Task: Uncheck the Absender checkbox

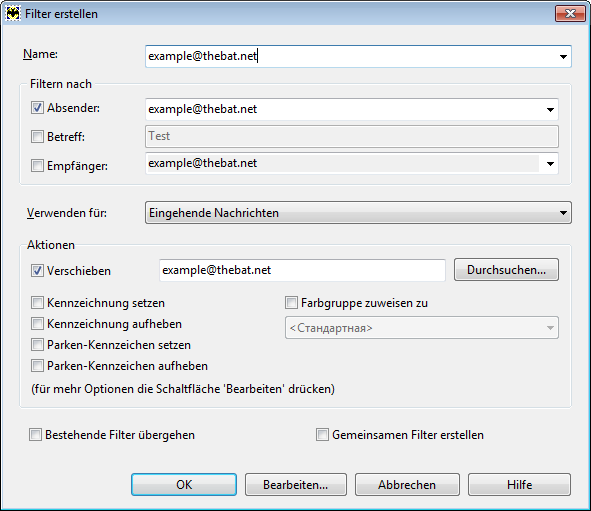Action: 37,108
